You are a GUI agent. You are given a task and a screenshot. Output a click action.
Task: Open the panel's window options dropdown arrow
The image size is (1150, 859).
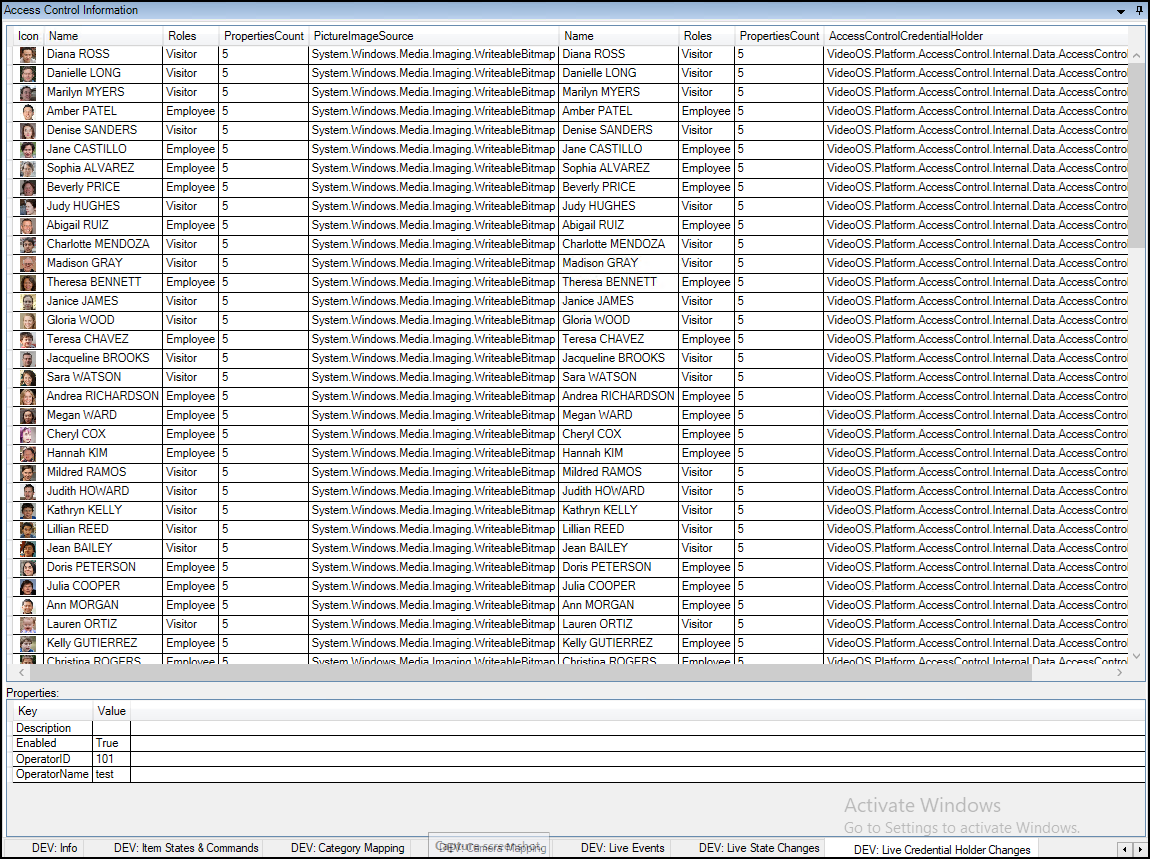pyautogui.click(x=1122, y=10)
